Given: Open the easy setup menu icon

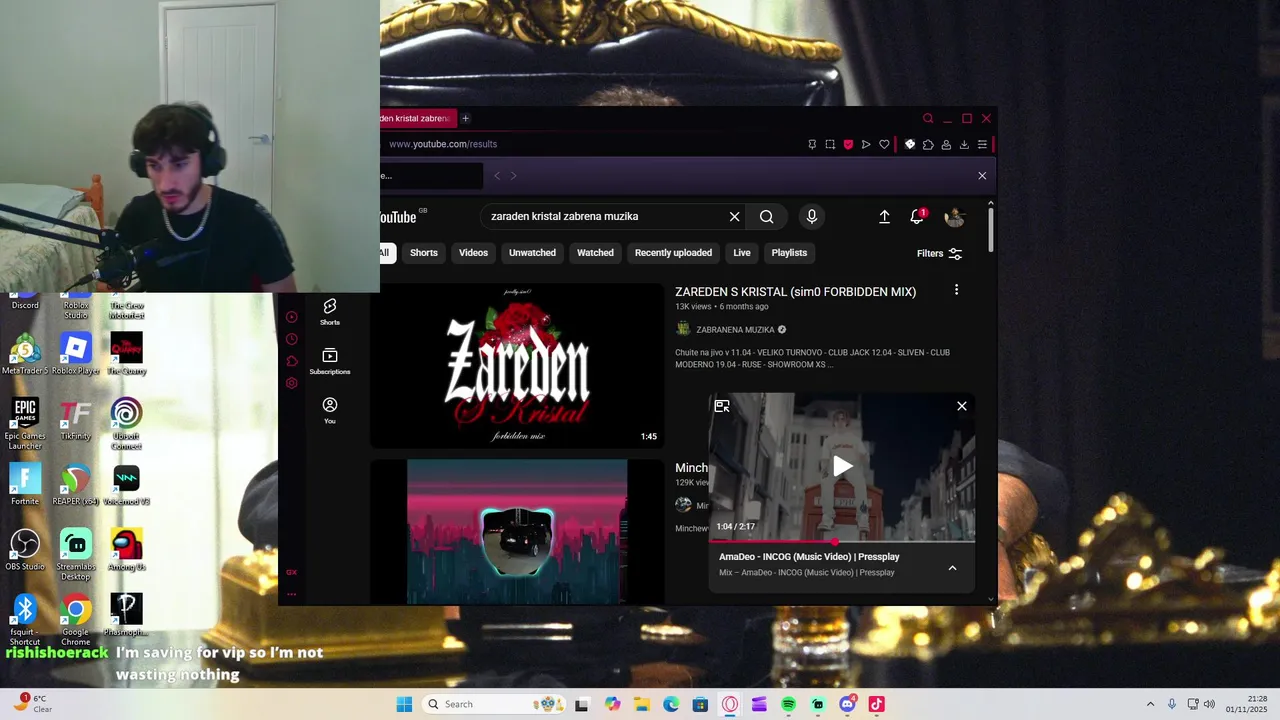Looking at the screenshot, I should (x=982, y=144).
